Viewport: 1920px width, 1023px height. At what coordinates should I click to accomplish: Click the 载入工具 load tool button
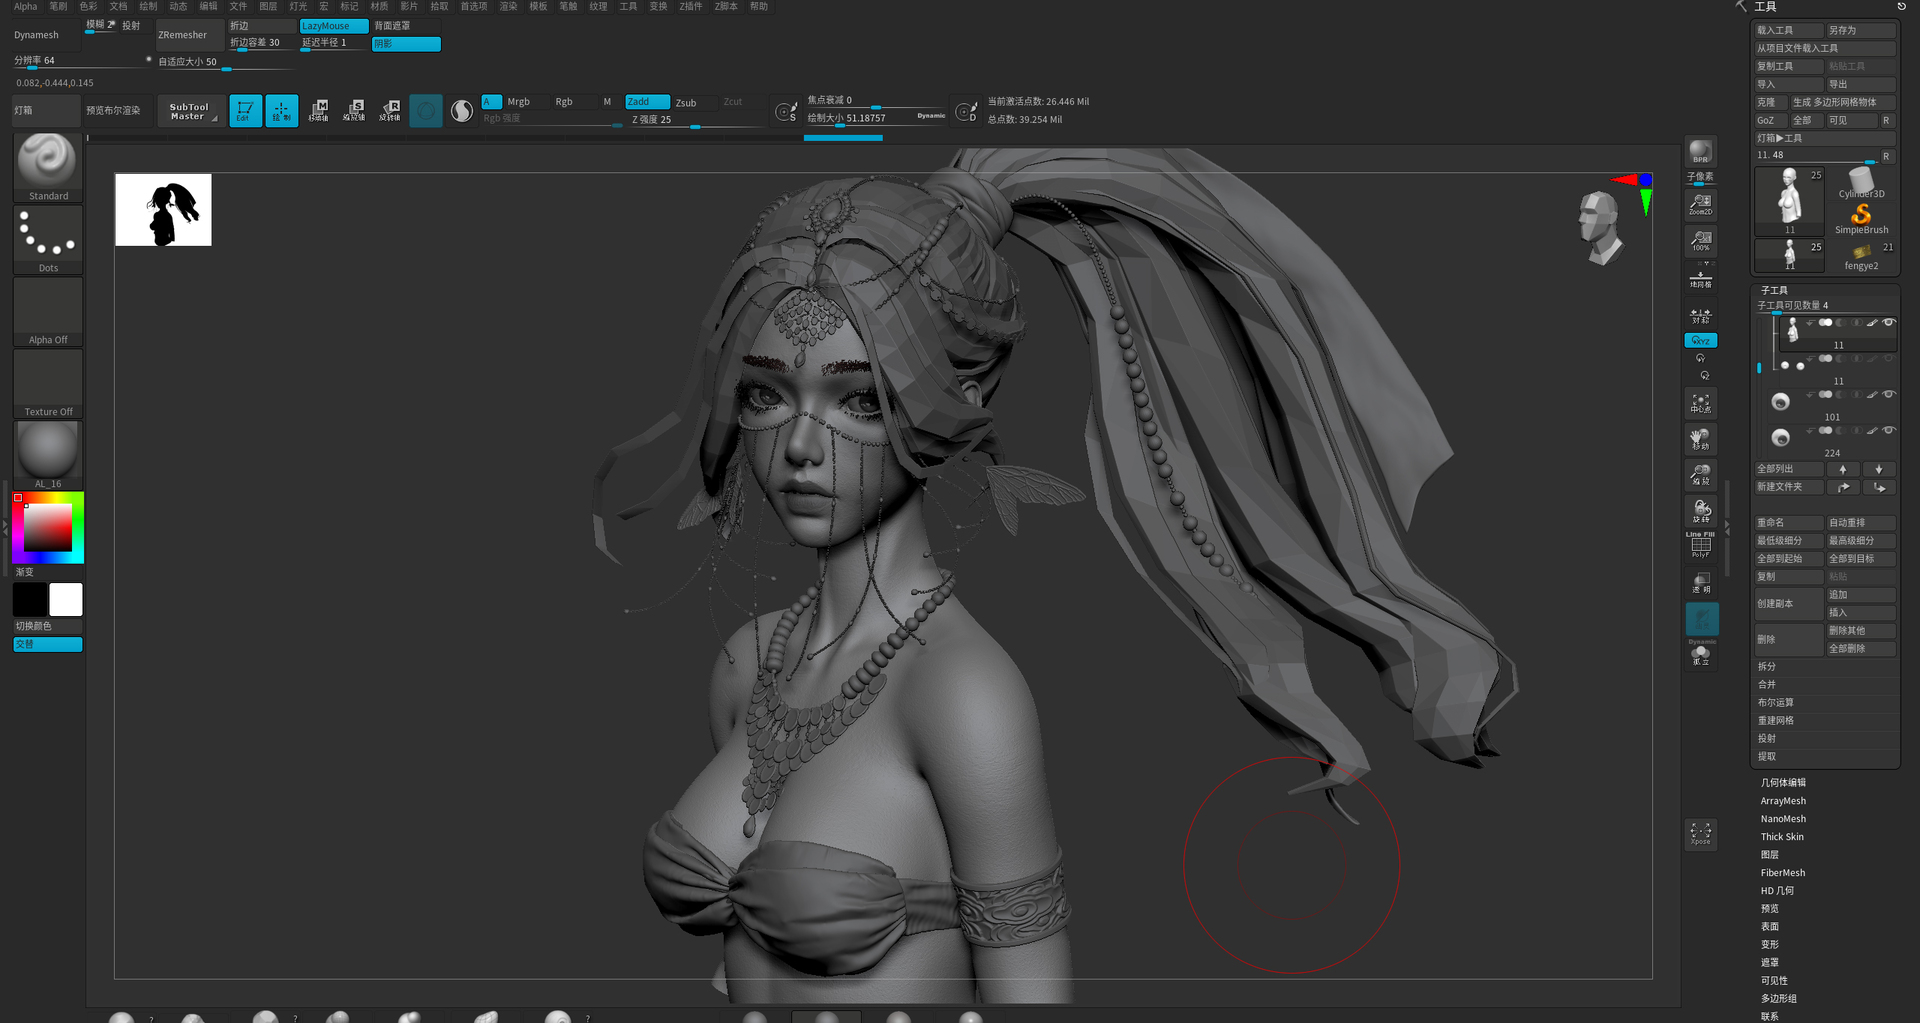click(x=1789, y=30)
